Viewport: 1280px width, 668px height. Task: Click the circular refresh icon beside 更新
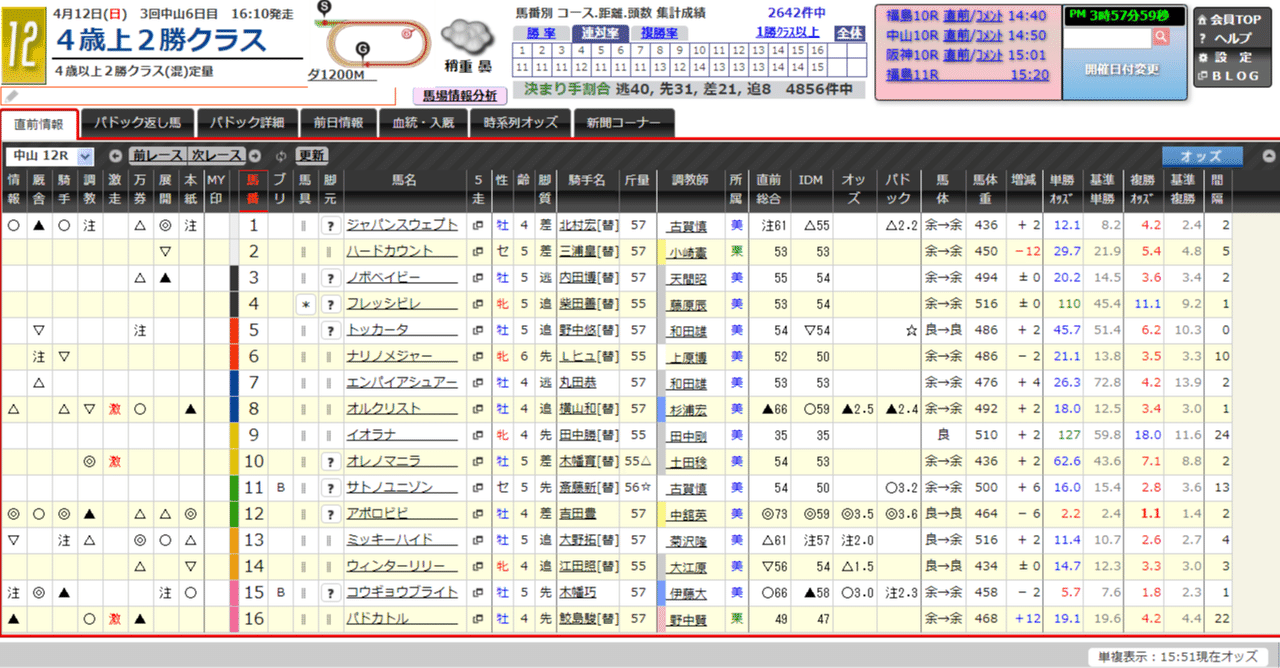click(281, 156)
